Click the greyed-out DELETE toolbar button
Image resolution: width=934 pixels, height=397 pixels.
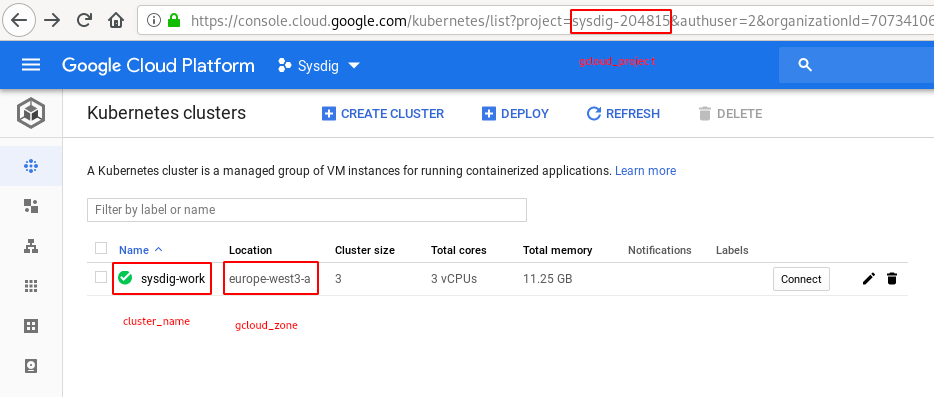pyautogui.click(x=730, y=113)
